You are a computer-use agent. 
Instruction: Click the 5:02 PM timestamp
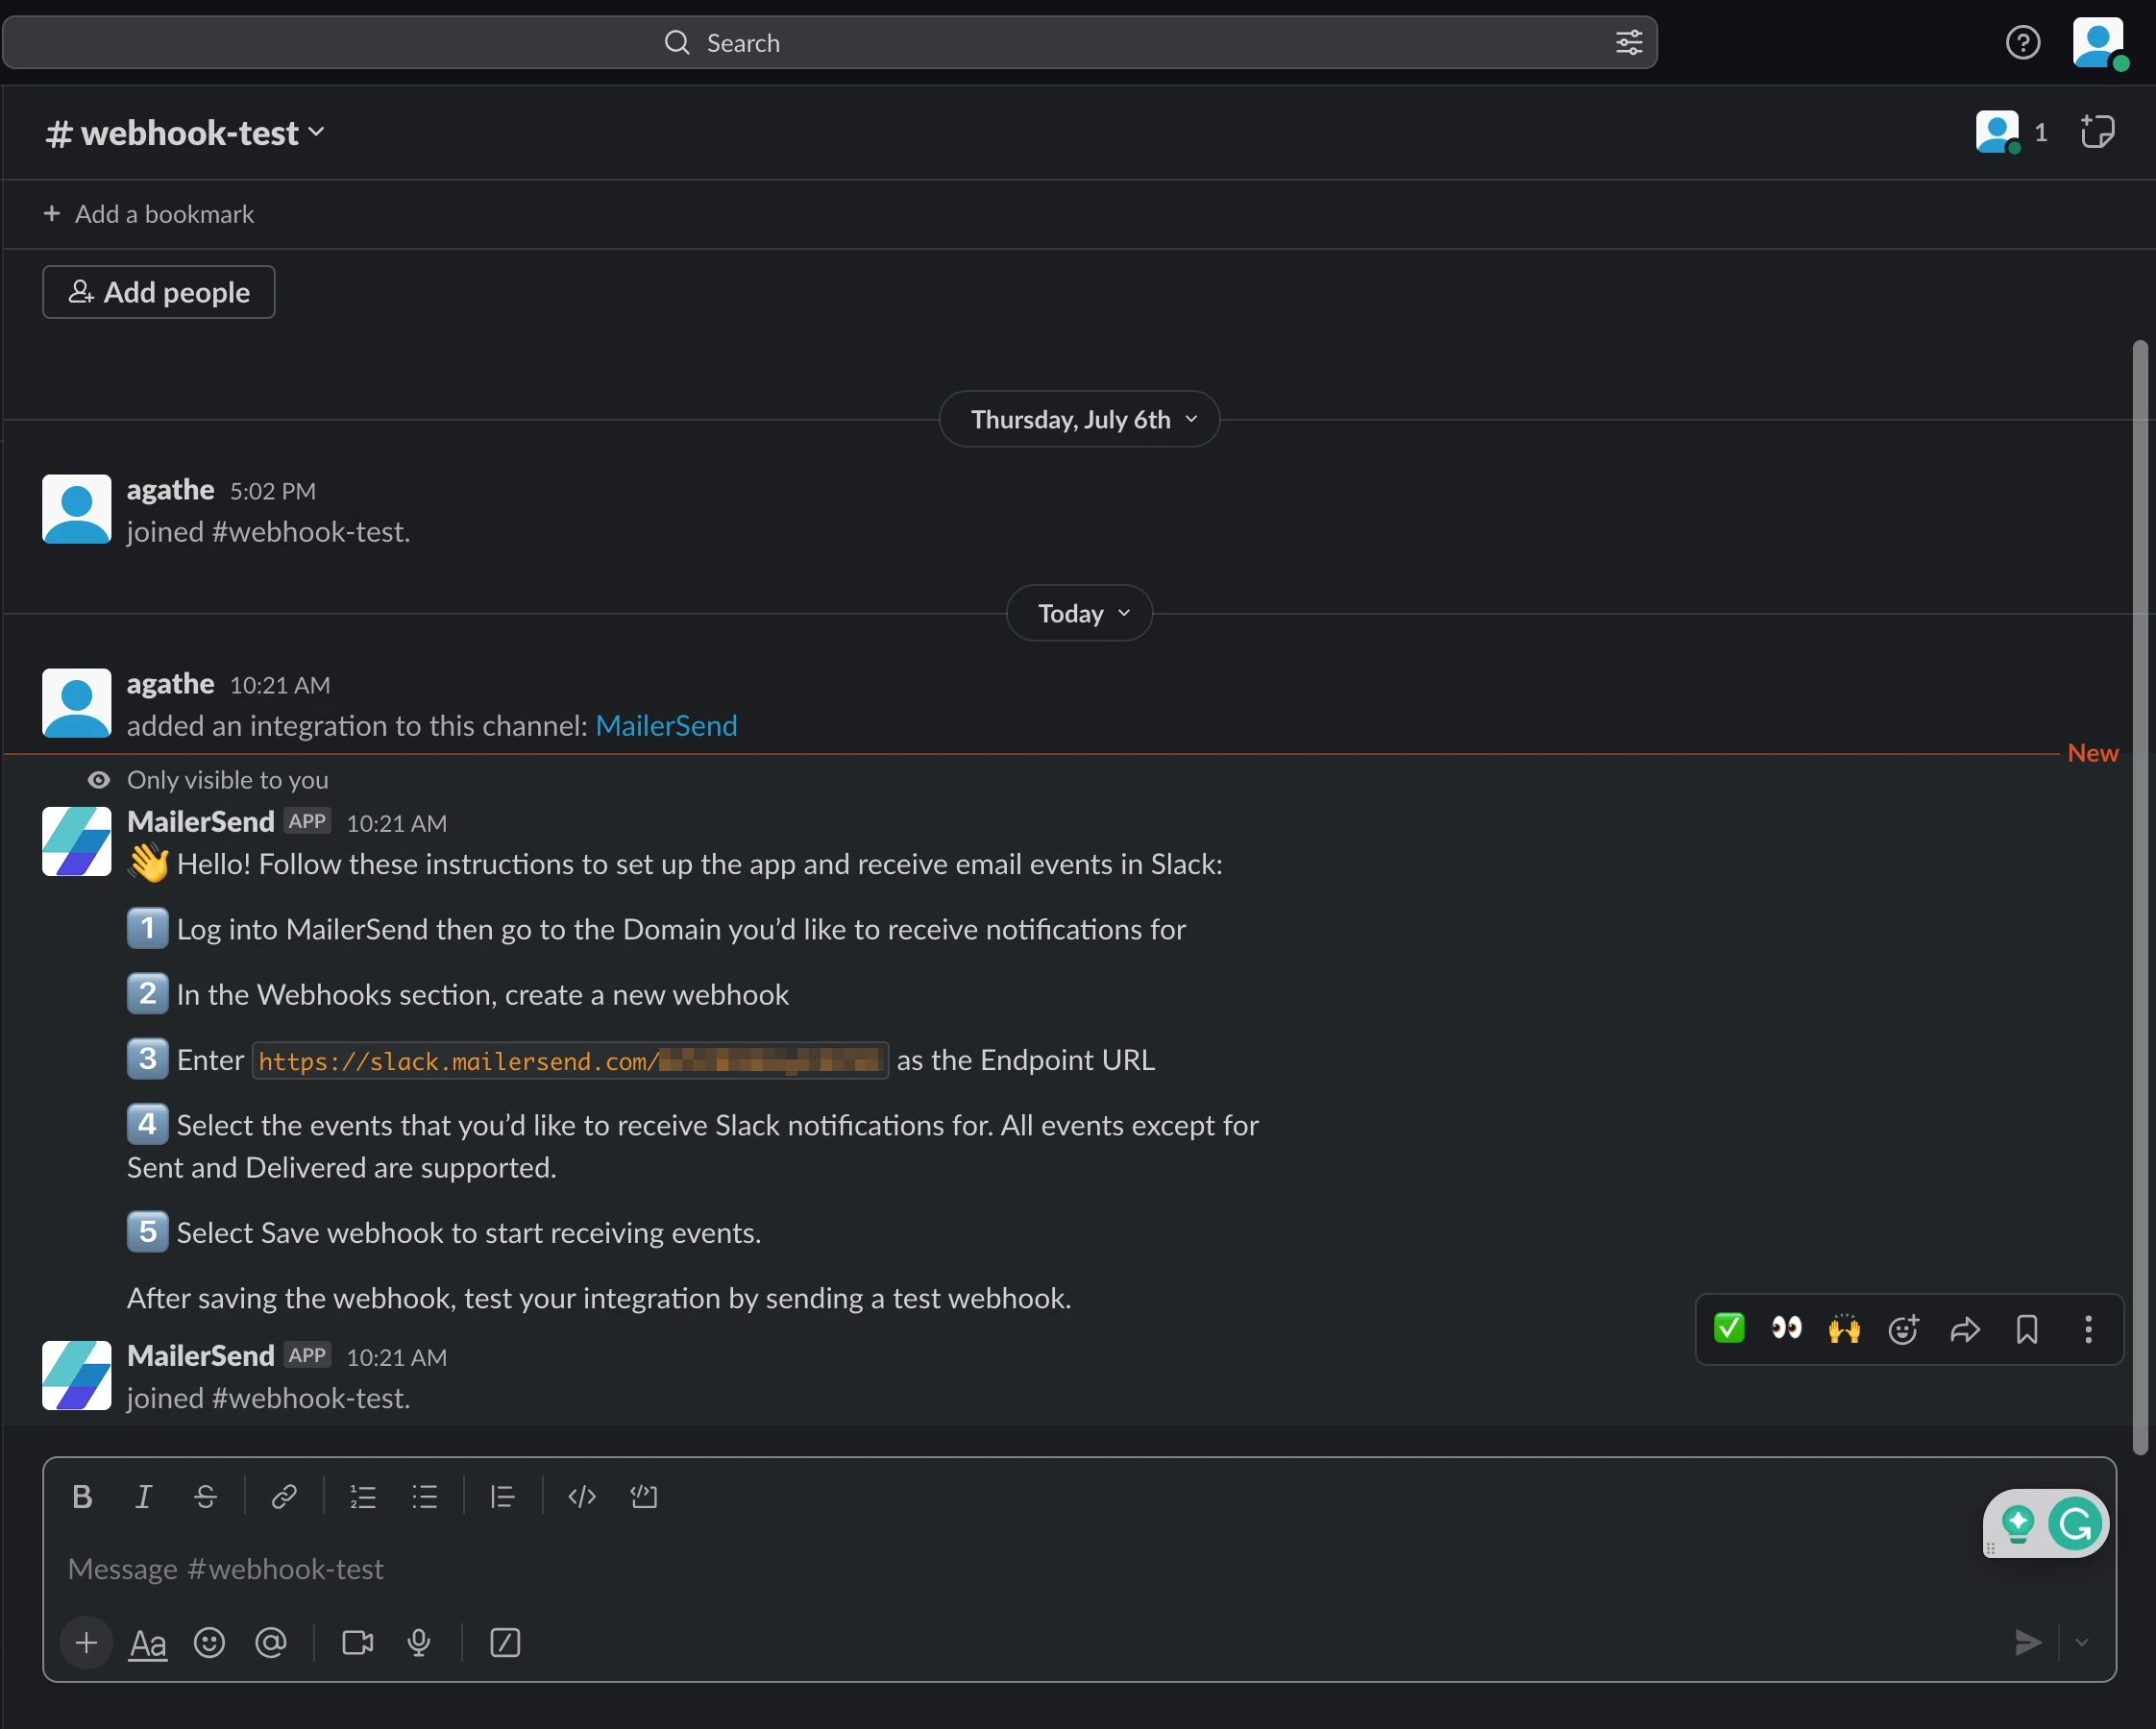pyautogui.click(x=273, y=491)
